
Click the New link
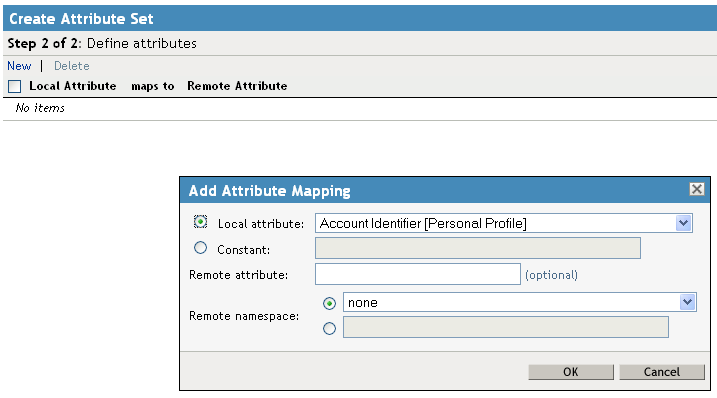19,66
